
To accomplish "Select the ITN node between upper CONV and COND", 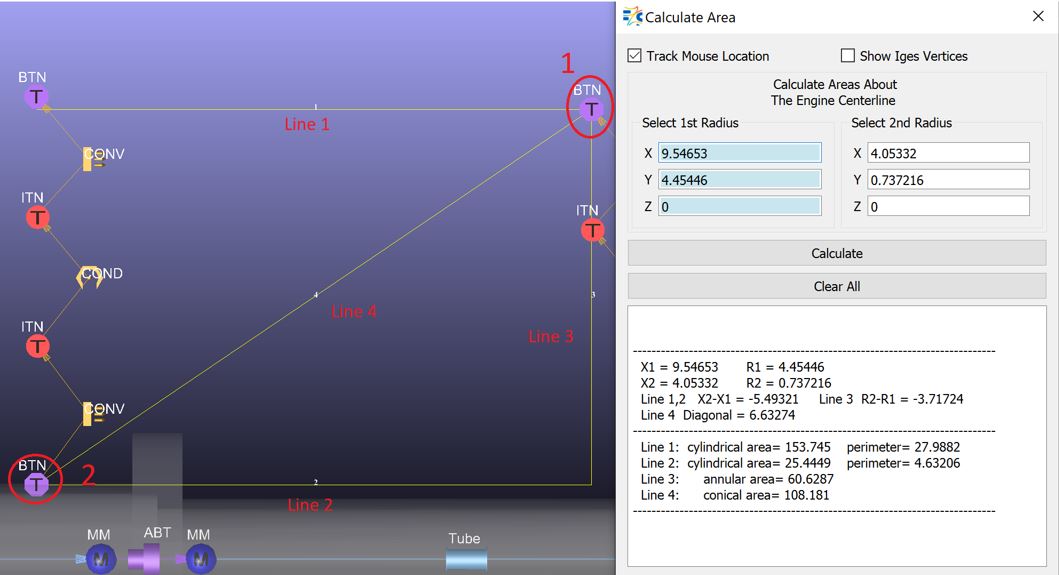I will [x=37, y=218].
